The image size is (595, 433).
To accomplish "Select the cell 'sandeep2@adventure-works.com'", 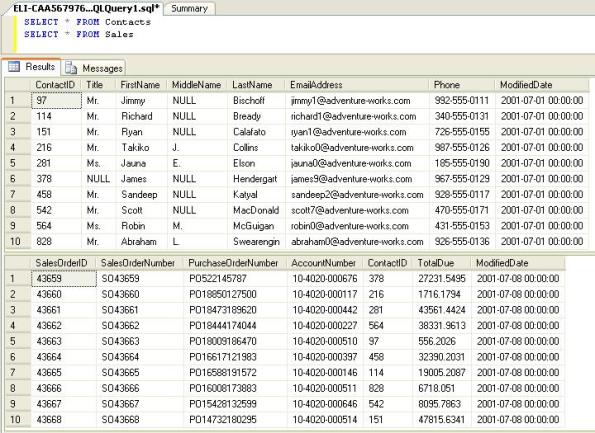I will click(357, 195).
